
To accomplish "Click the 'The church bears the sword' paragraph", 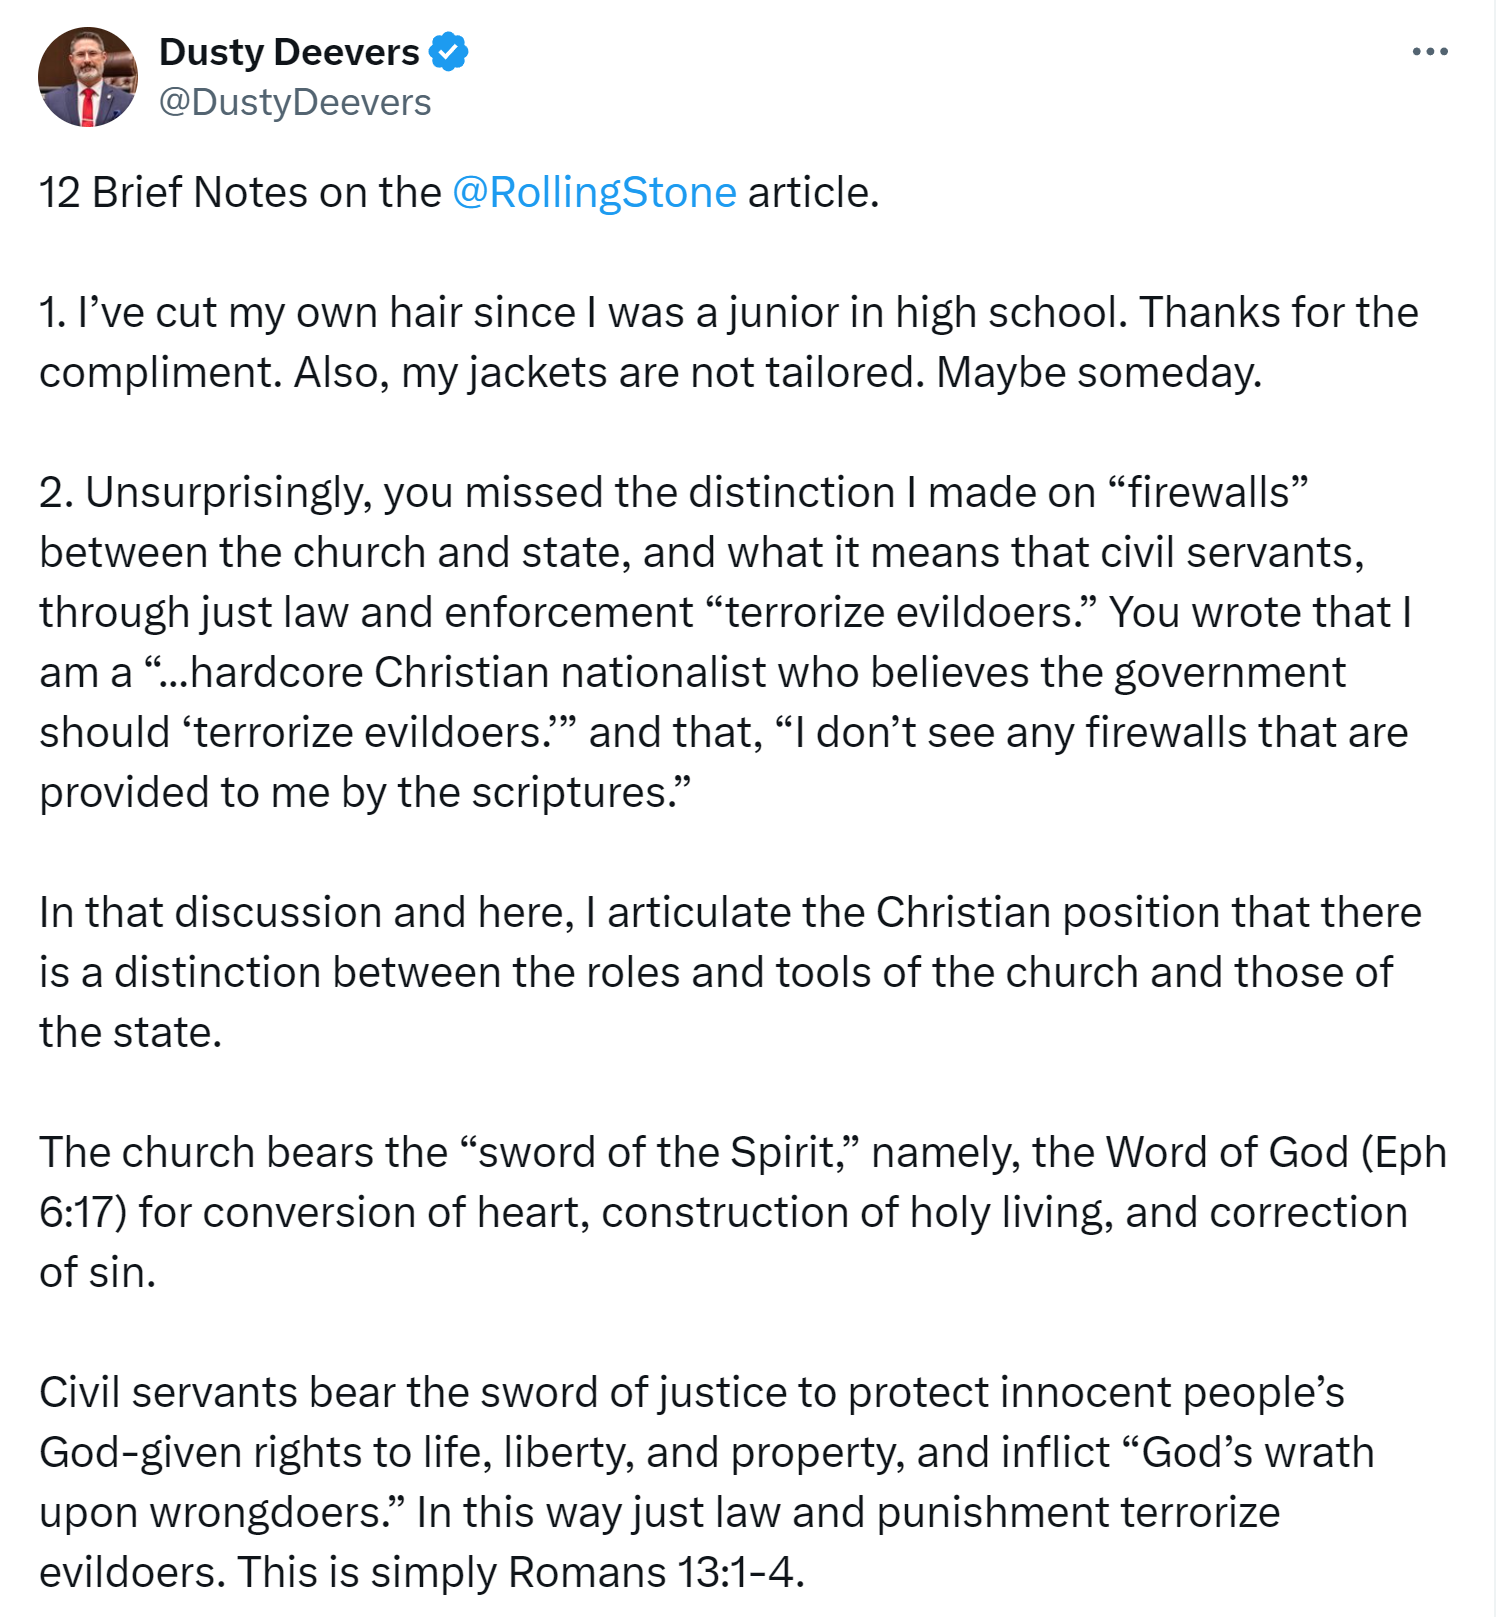I will click(743, 1212).
